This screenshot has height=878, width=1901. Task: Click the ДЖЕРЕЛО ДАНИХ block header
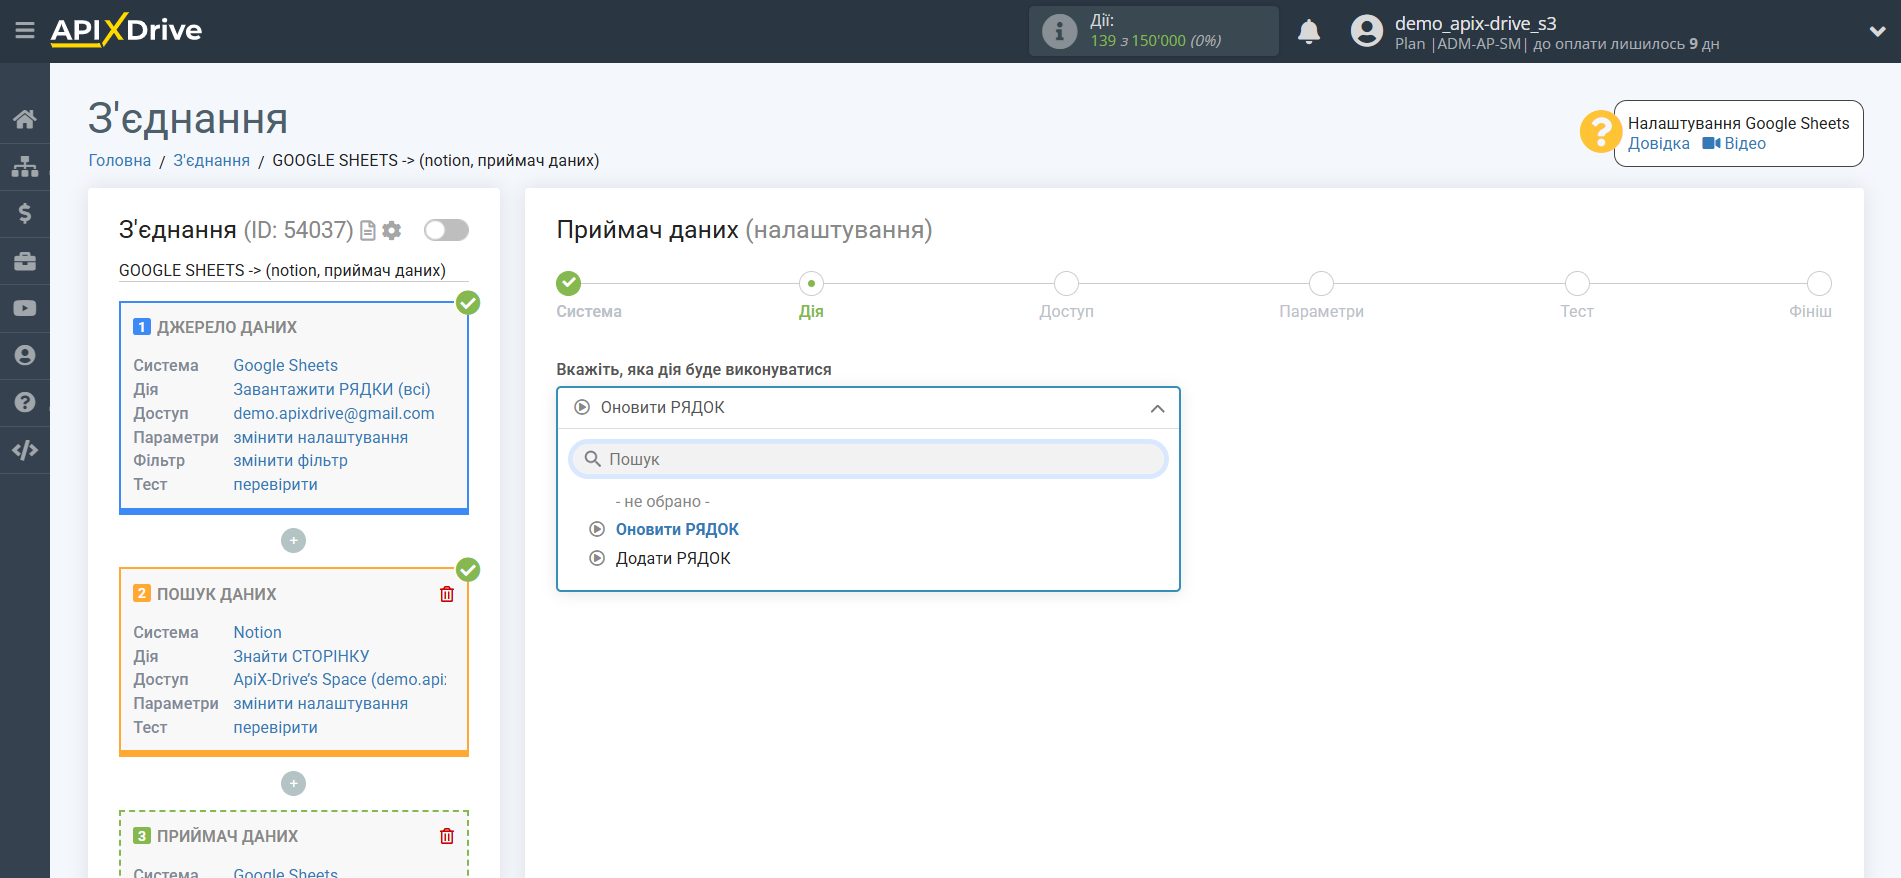point(227,328)
